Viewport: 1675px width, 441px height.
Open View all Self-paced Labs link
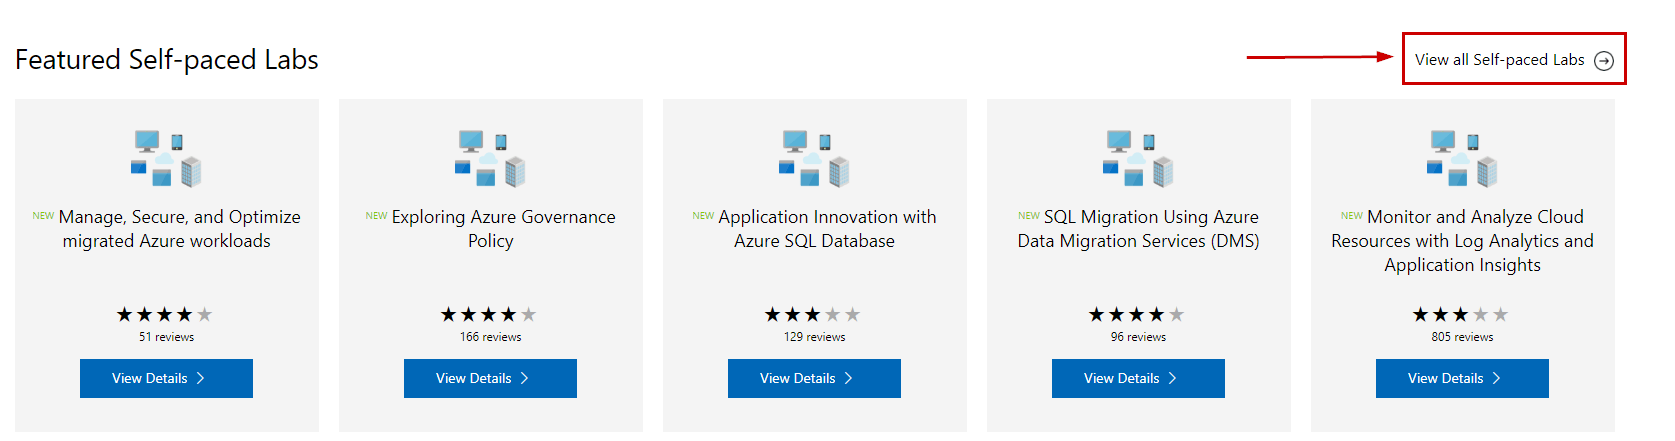1514,60
